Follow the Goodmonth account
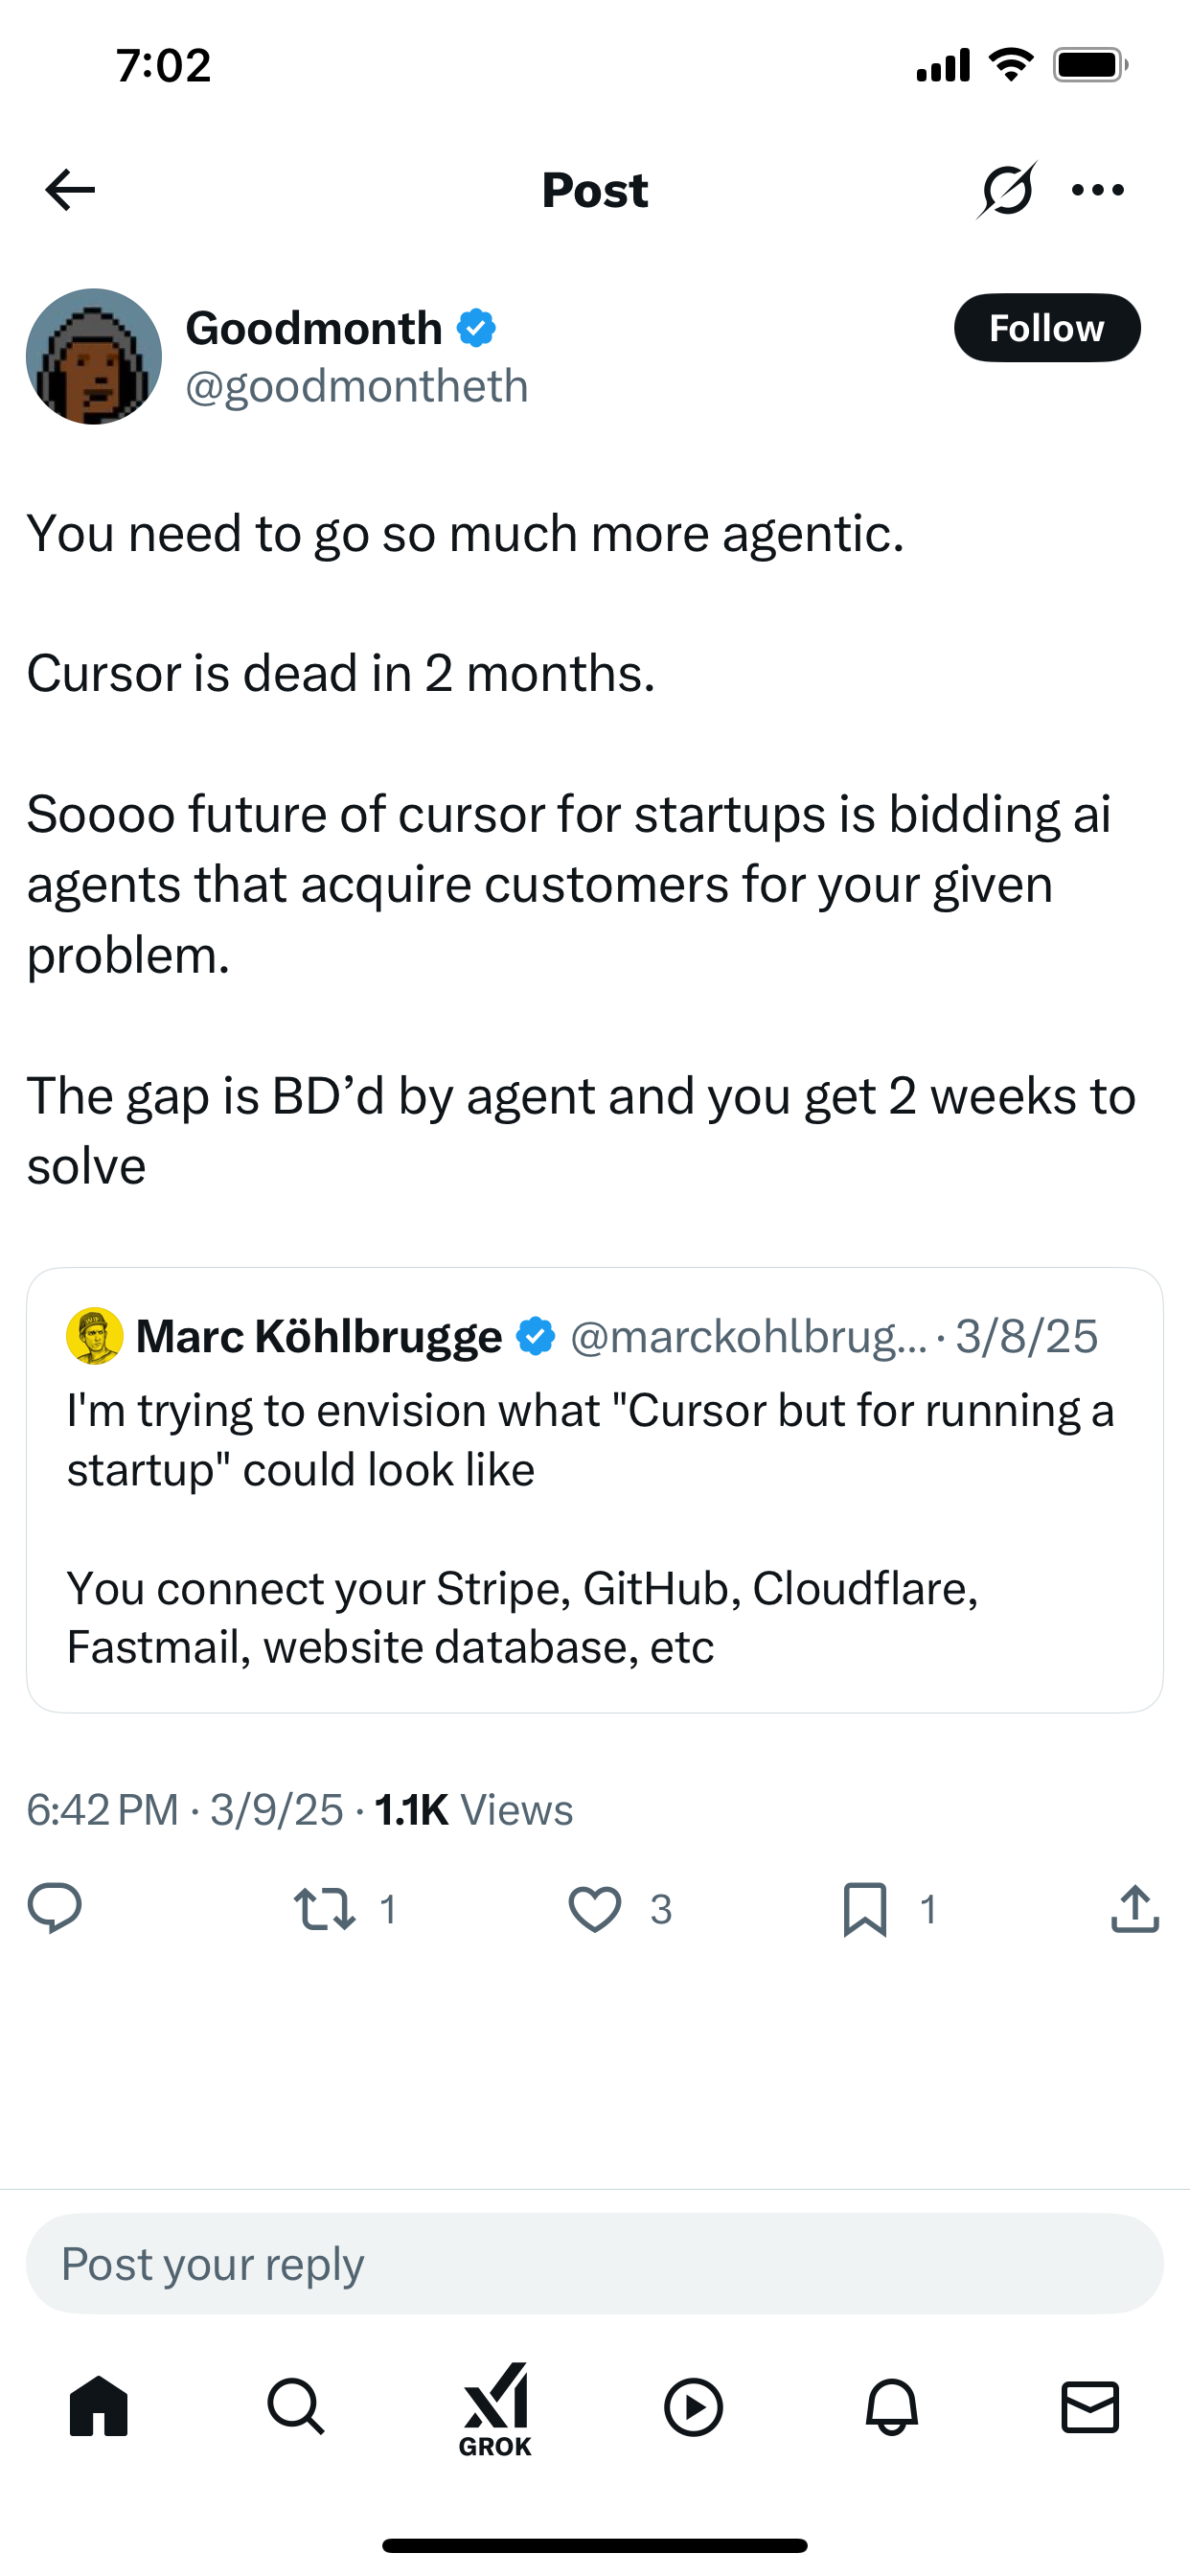Viewport: 1190px width, 2576px height. click(x=1046, y=328)
